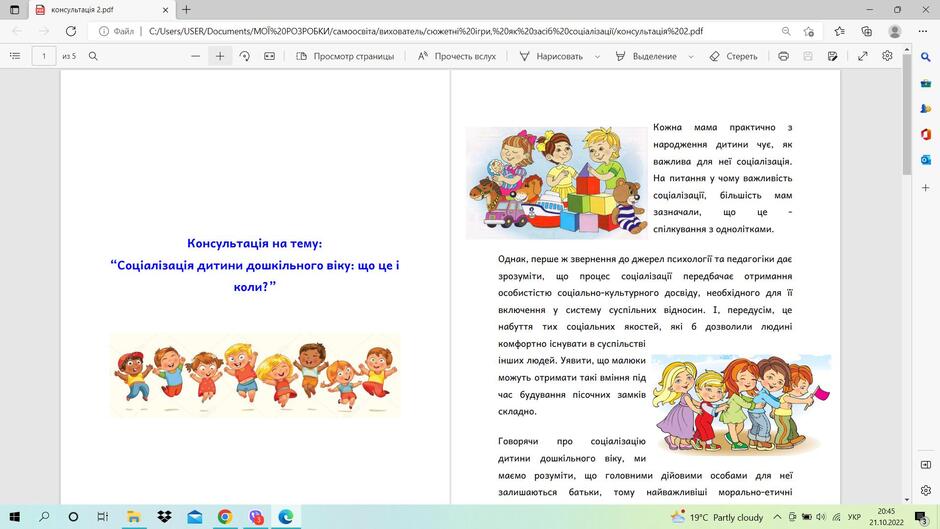Viewport: 940px width, 529px height.
Task: Open Просмотр страницы page view menu
Action: click(x=345, y=56)
